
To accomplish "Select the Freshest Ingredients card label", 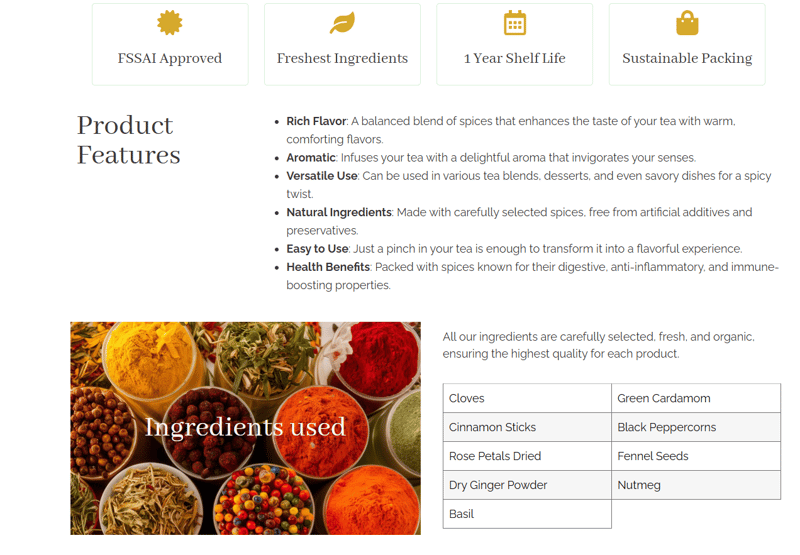I will (x=342, y=58).
